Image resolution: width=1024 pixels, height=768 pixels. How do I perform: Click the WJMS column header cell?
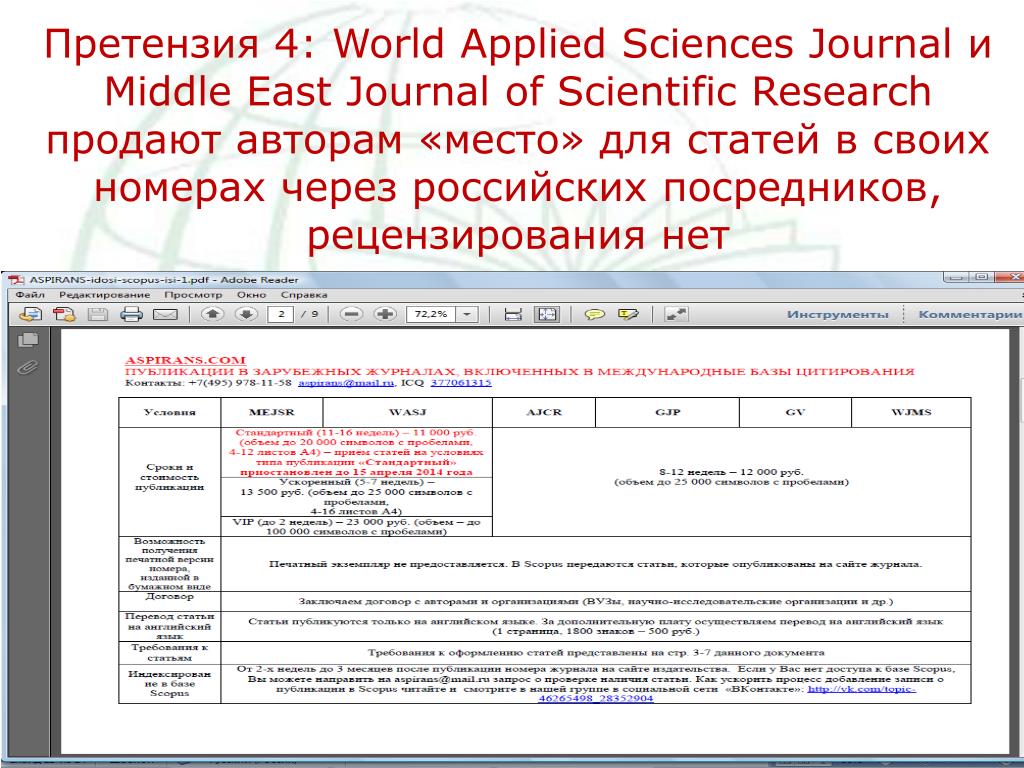[911, 412]
